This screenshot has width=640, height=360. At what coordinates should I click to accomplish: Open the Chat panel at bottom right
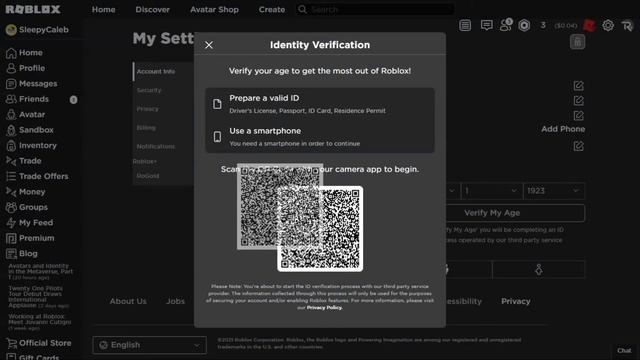point(624,350)
